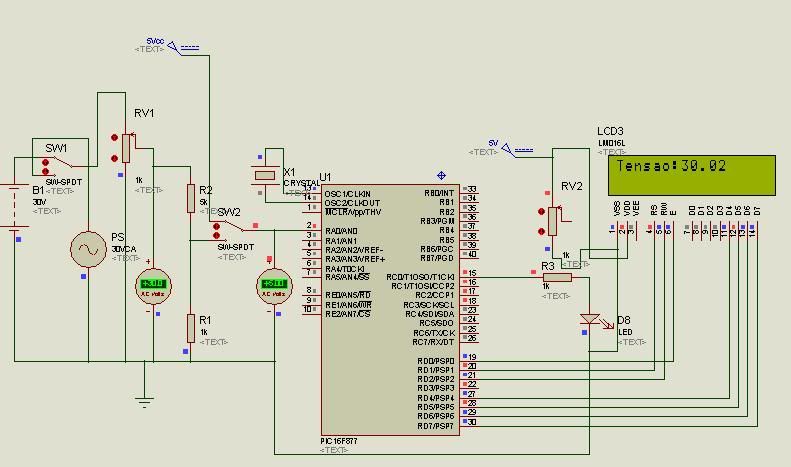The image size is (791, 467).
Task: Select resistor R3 body
Action: coord(557,277)
